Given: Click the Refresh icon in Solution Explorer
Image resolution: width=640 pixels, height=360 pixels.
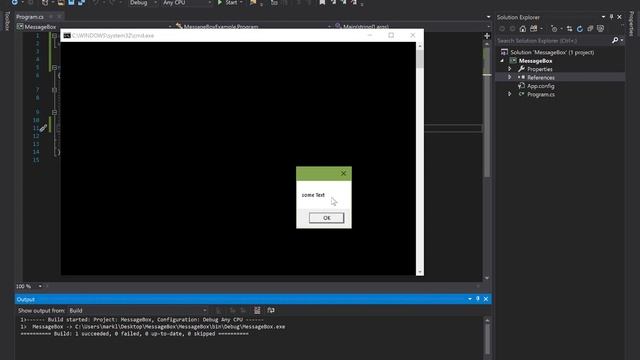Looking at the screenshot, I should pos(580,29).
